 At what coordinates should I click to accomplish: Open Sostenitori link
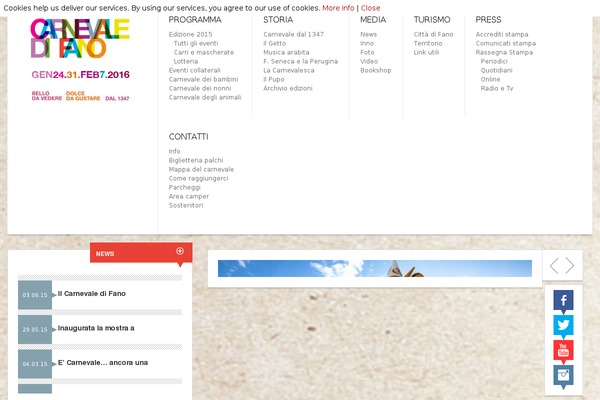tap(186, 205)
